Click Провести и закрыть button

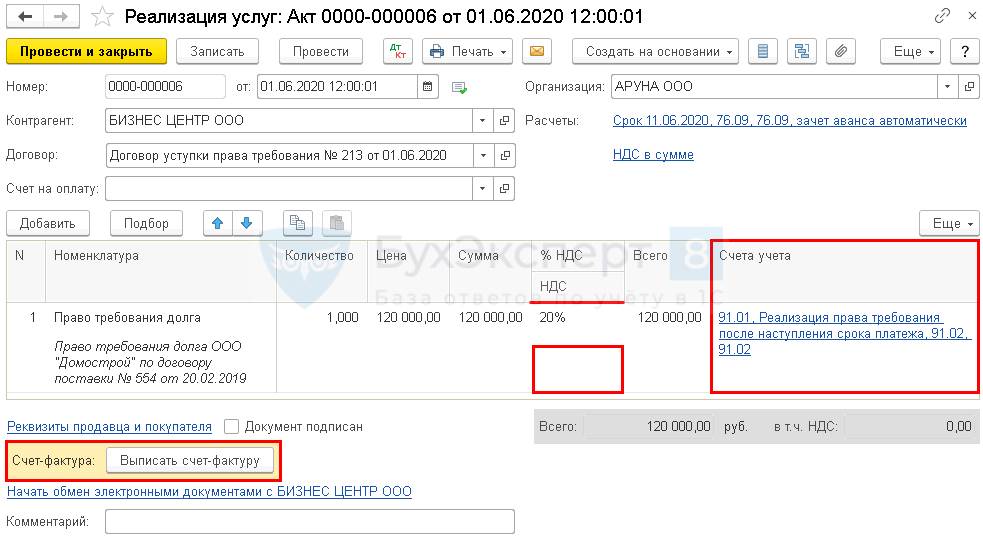(x=87, y=51)
